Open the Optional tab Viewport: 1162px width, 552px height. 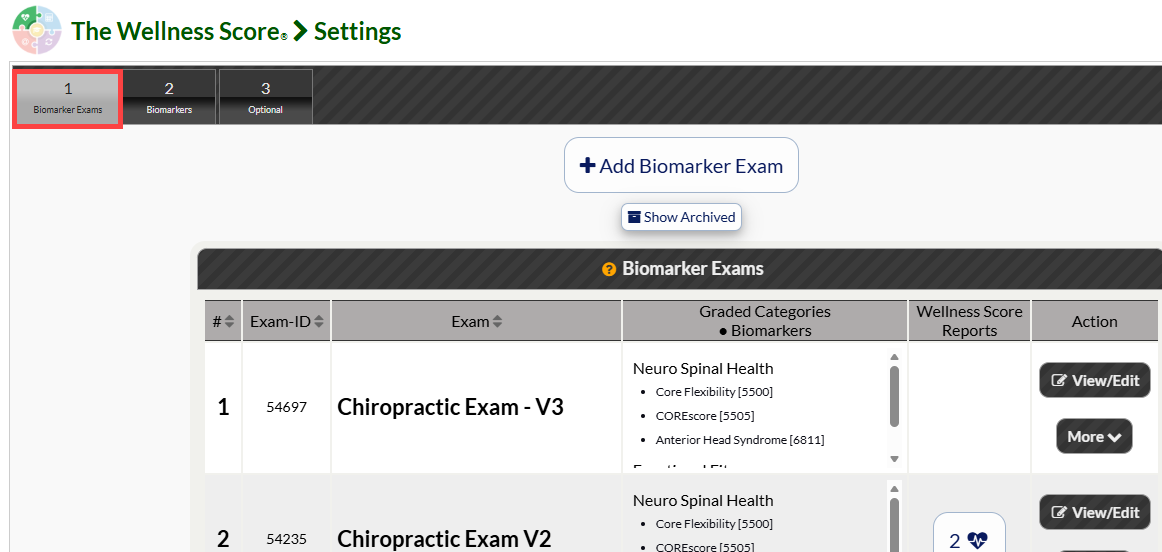[x=265, y=97]
